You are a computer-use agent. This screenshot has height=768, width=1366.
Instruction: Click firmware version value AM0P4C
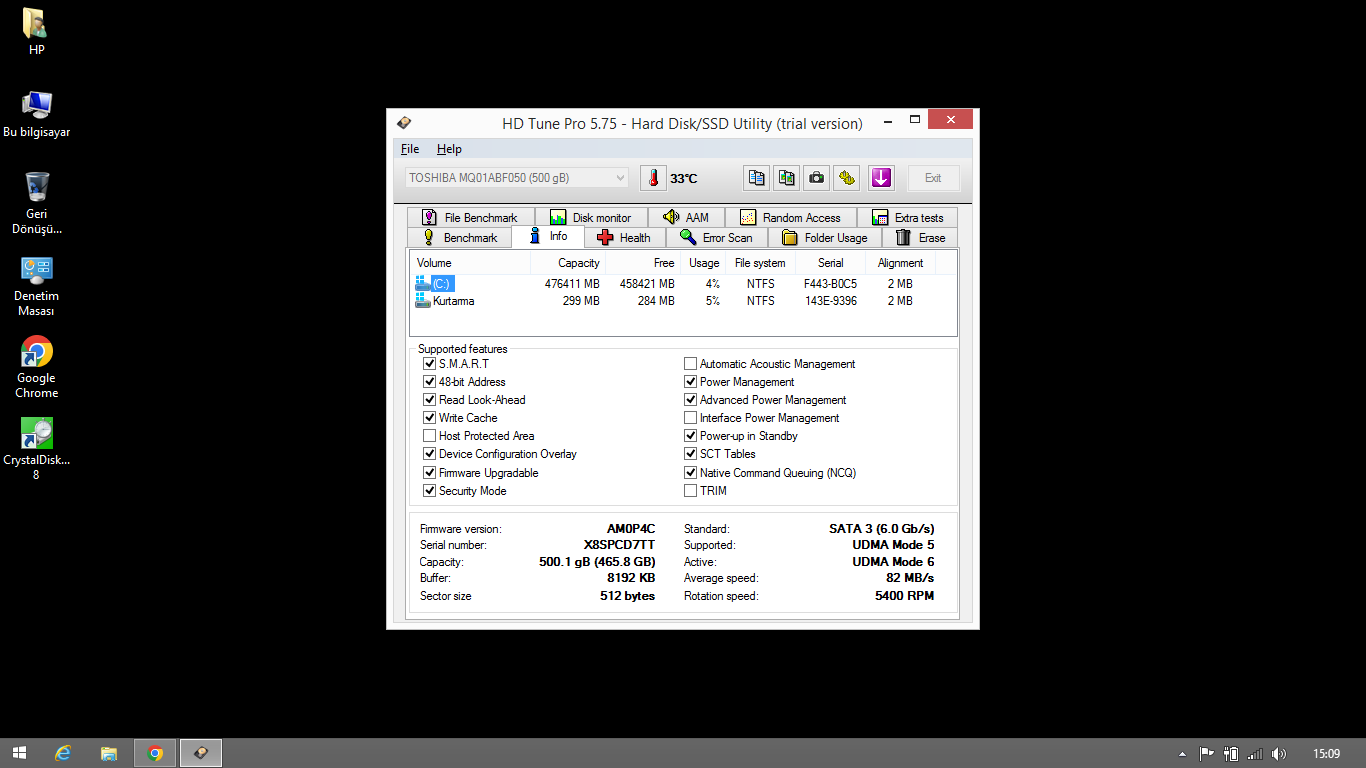631,529
